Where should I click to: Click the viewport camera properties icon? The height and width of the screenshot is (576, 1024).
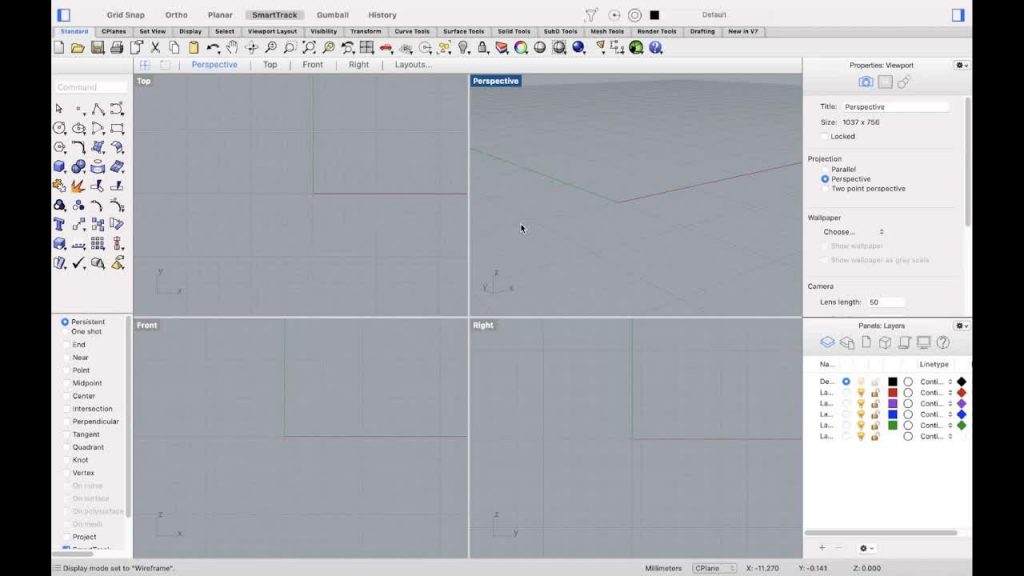coord(866,82)
